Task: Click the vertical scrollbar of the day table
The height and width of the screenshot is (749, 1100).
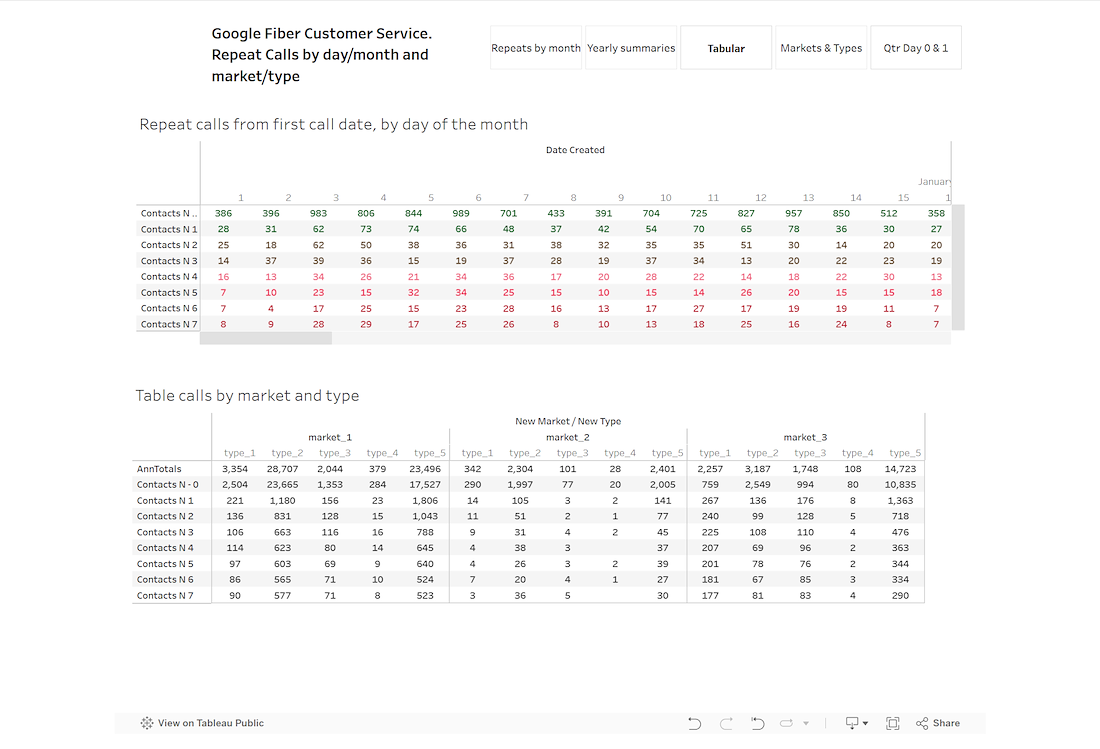Action: [x=958, y=267]
